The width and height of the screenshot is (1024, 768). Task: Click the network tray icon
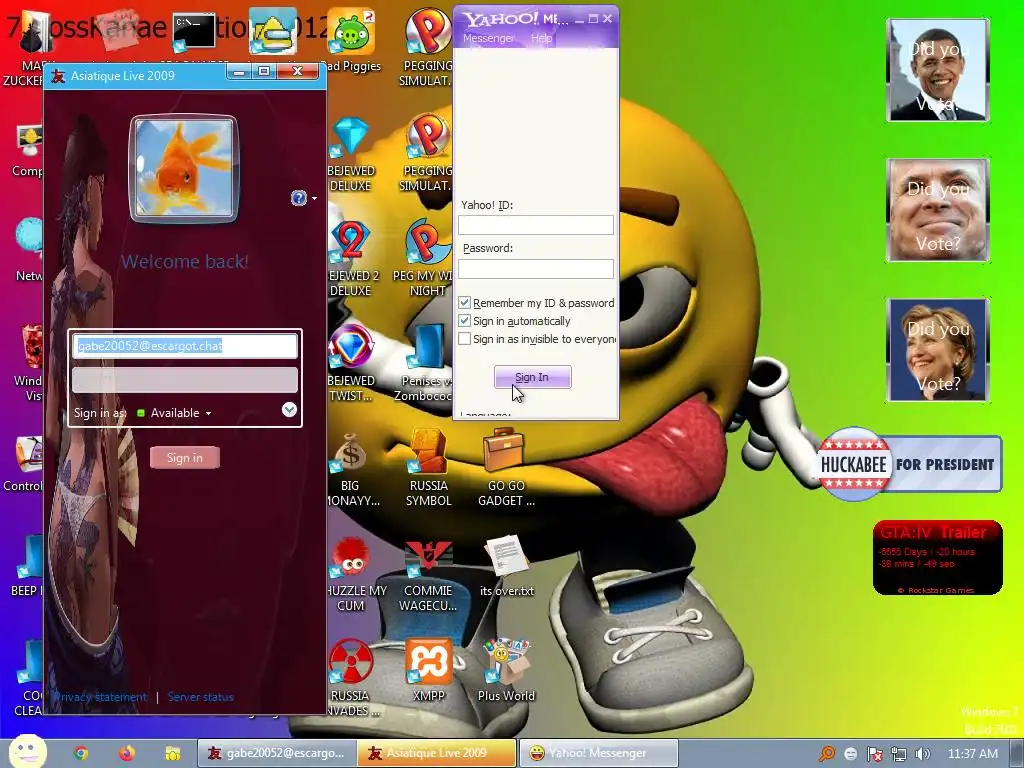tap(899, 754)
